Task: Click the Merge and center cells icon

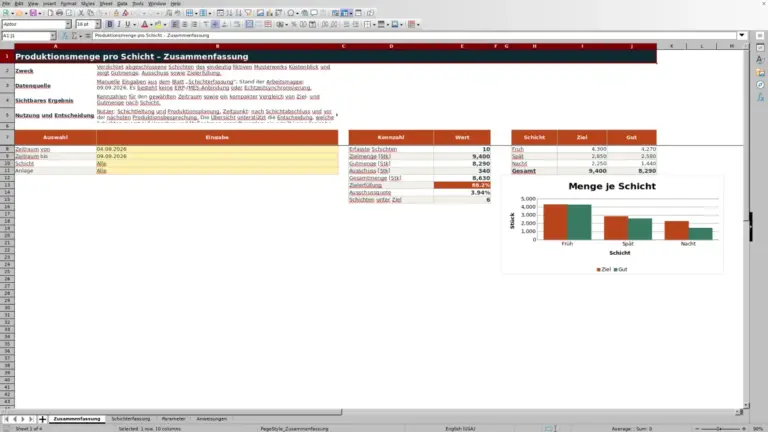Action: pos(249,24)
